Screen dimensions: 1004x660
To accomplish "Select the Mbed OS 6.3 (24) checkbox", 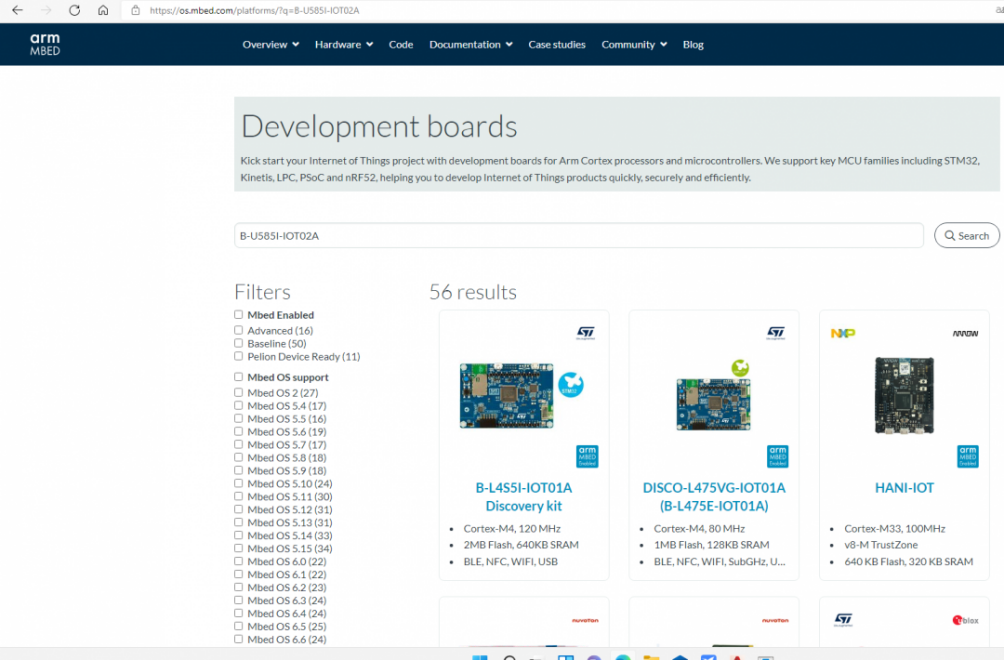I will (238, 600).
